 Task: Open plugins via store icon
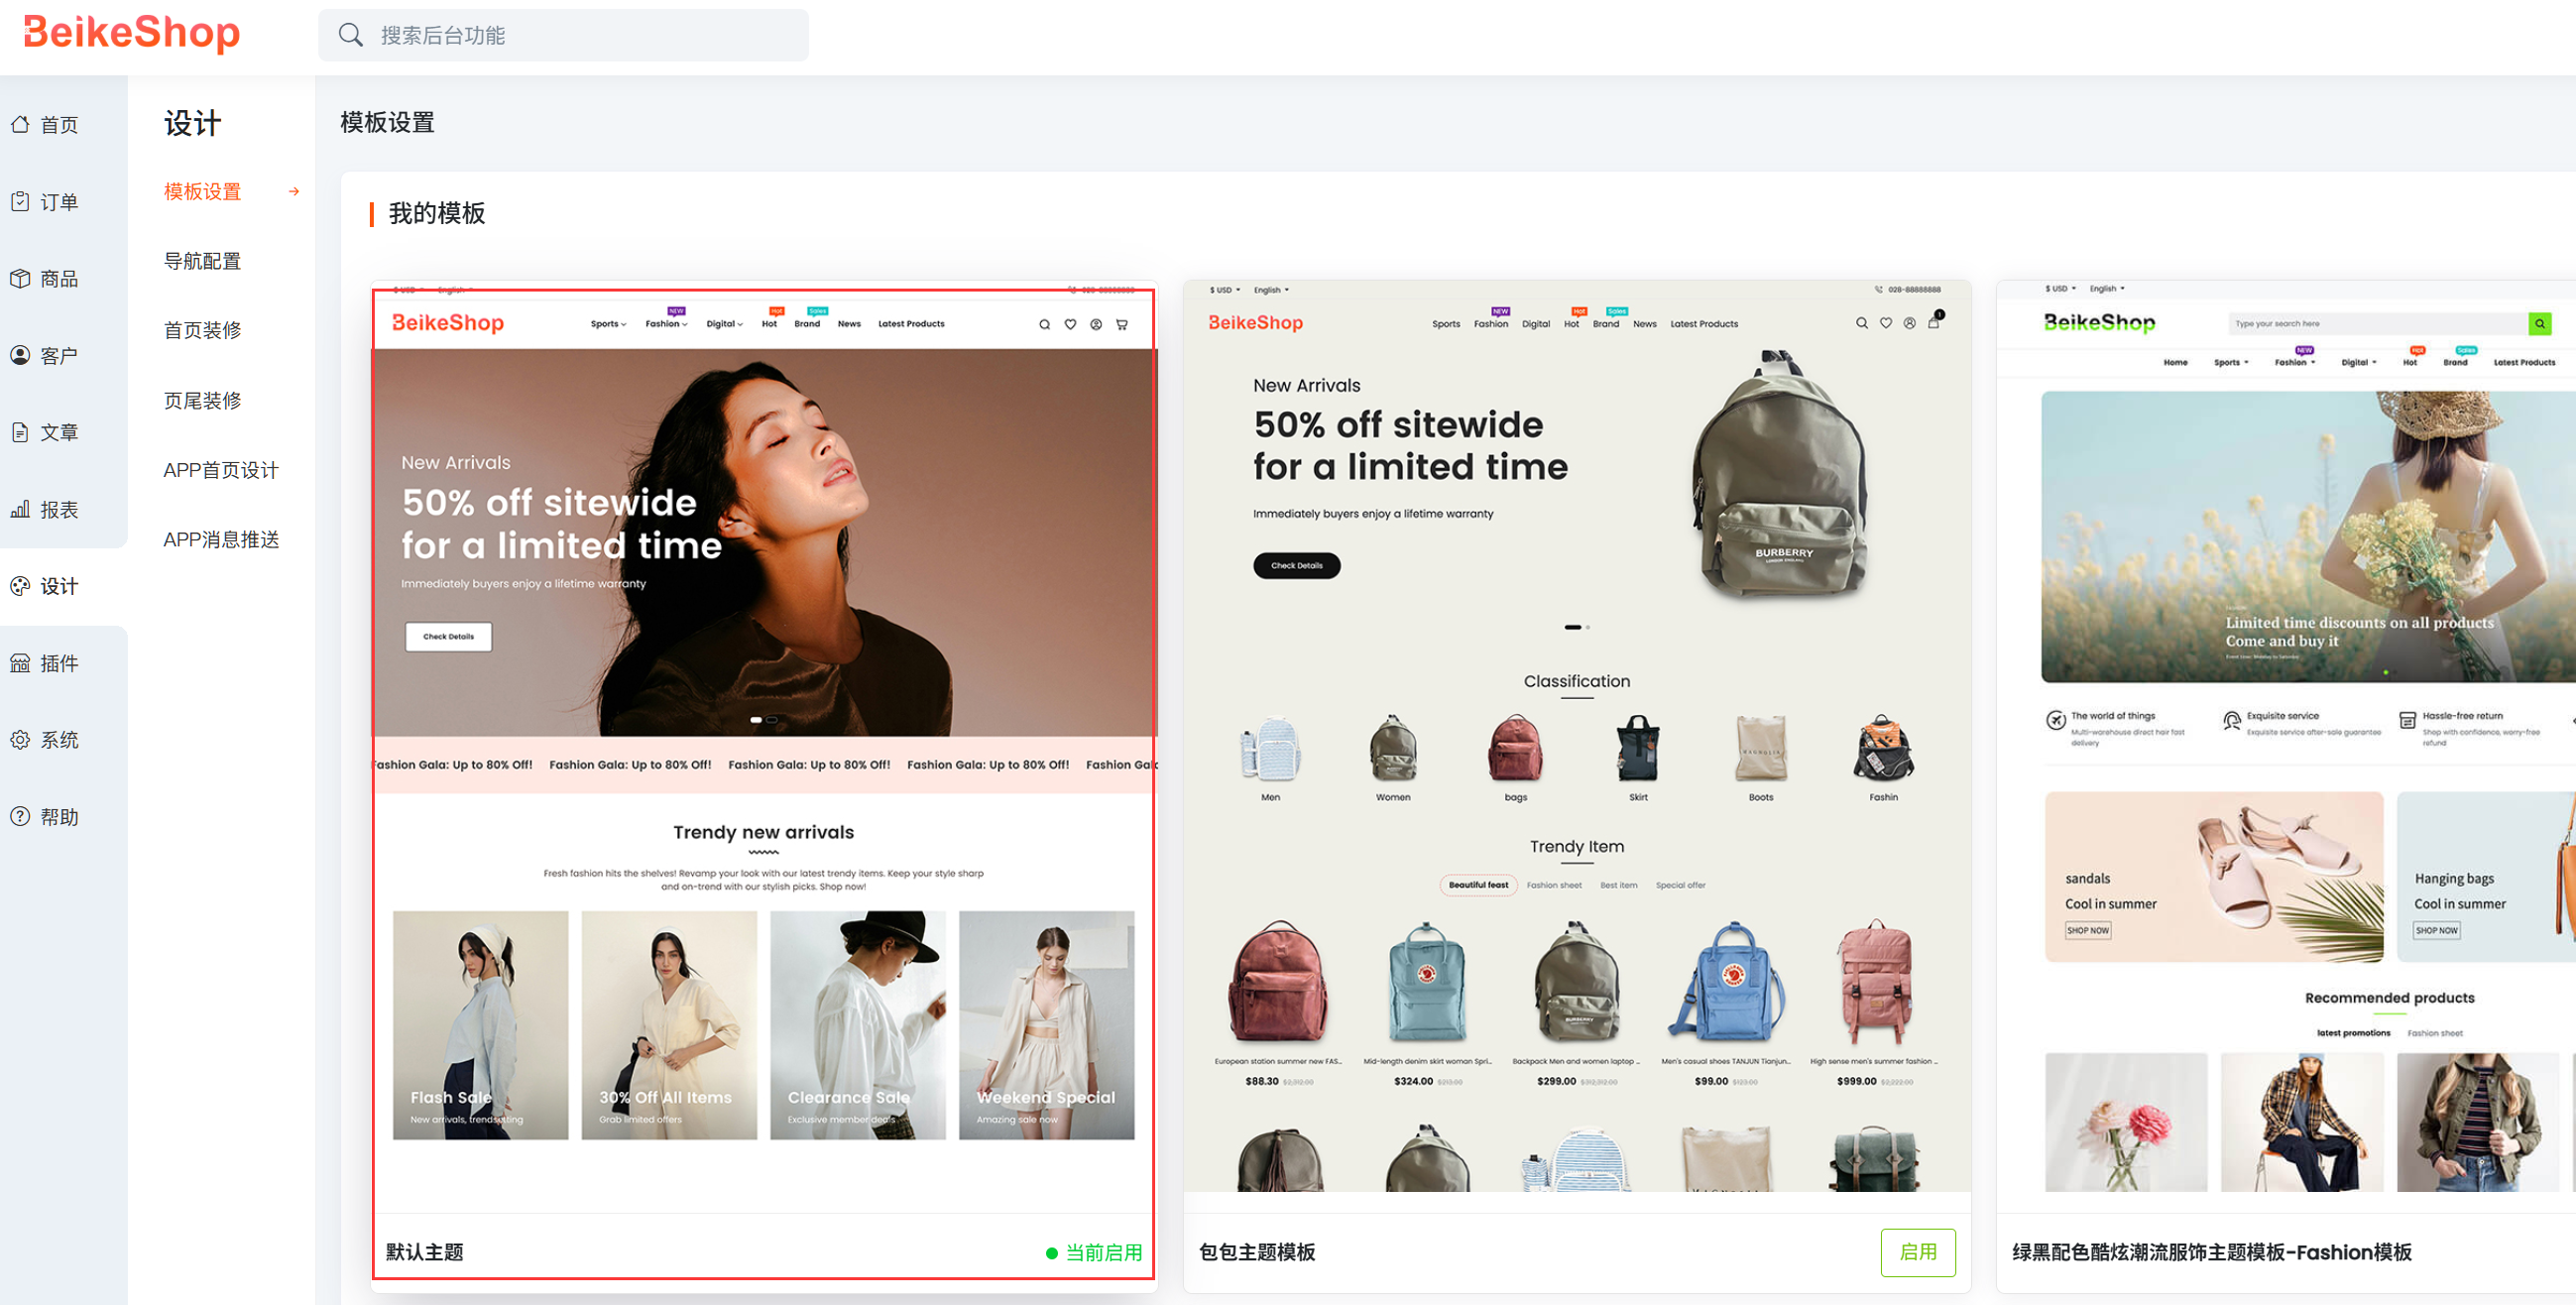click(x=20, y=663)
